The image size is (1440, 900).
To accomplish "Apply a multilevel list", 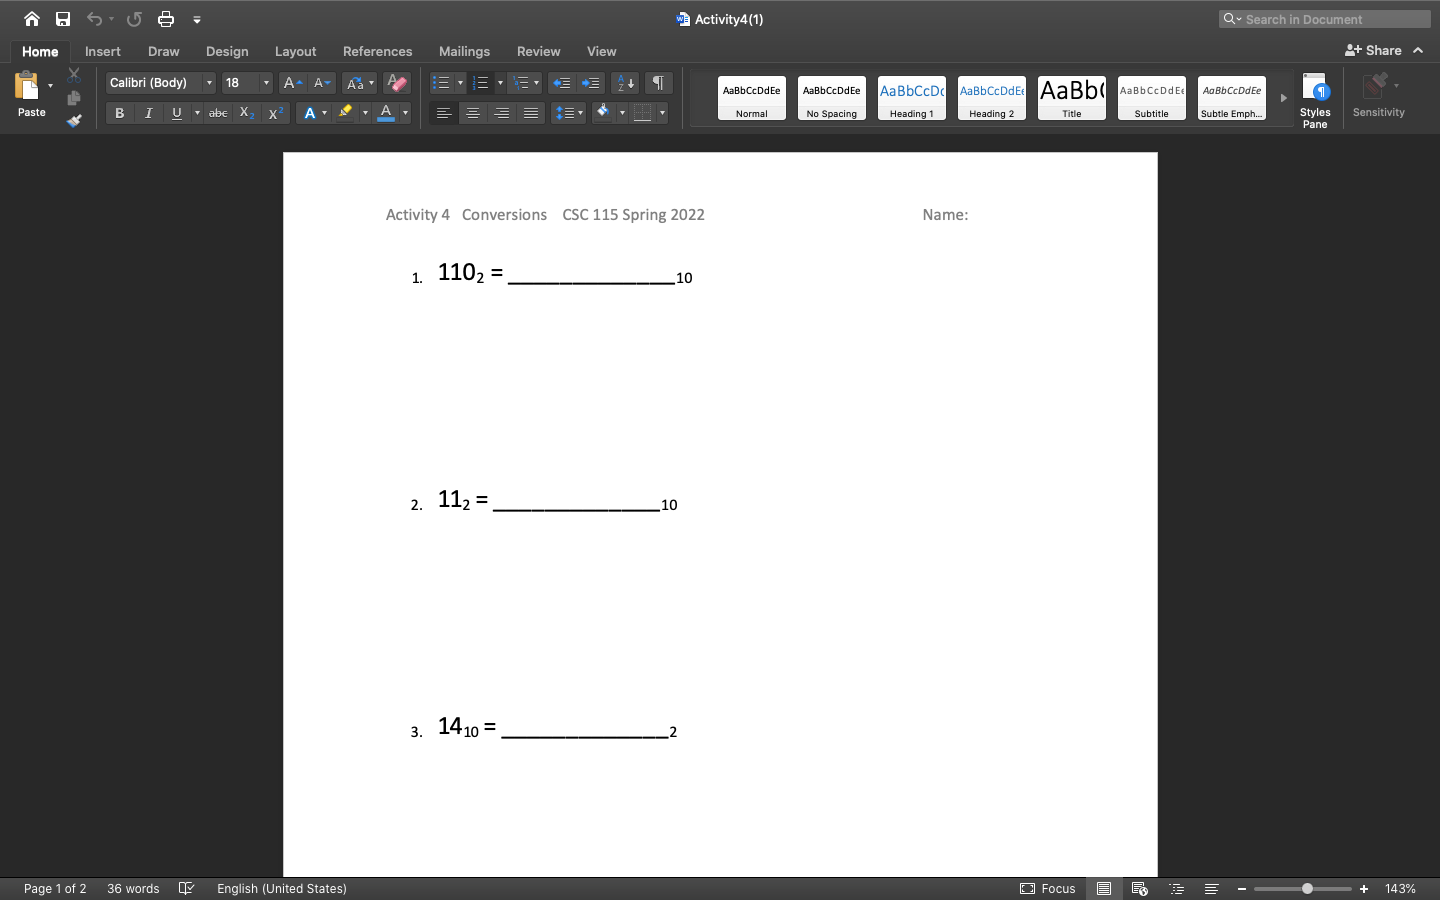I will coord(521,83).
